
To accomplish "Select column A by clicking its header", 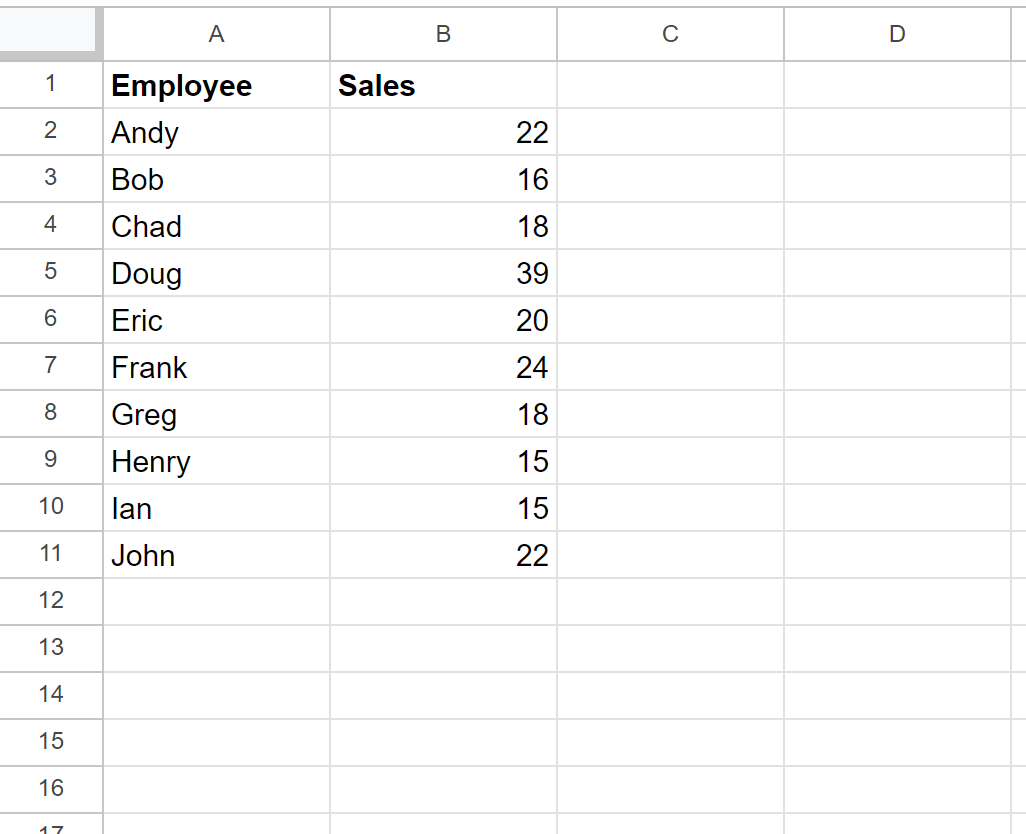I will coord(216,33).
